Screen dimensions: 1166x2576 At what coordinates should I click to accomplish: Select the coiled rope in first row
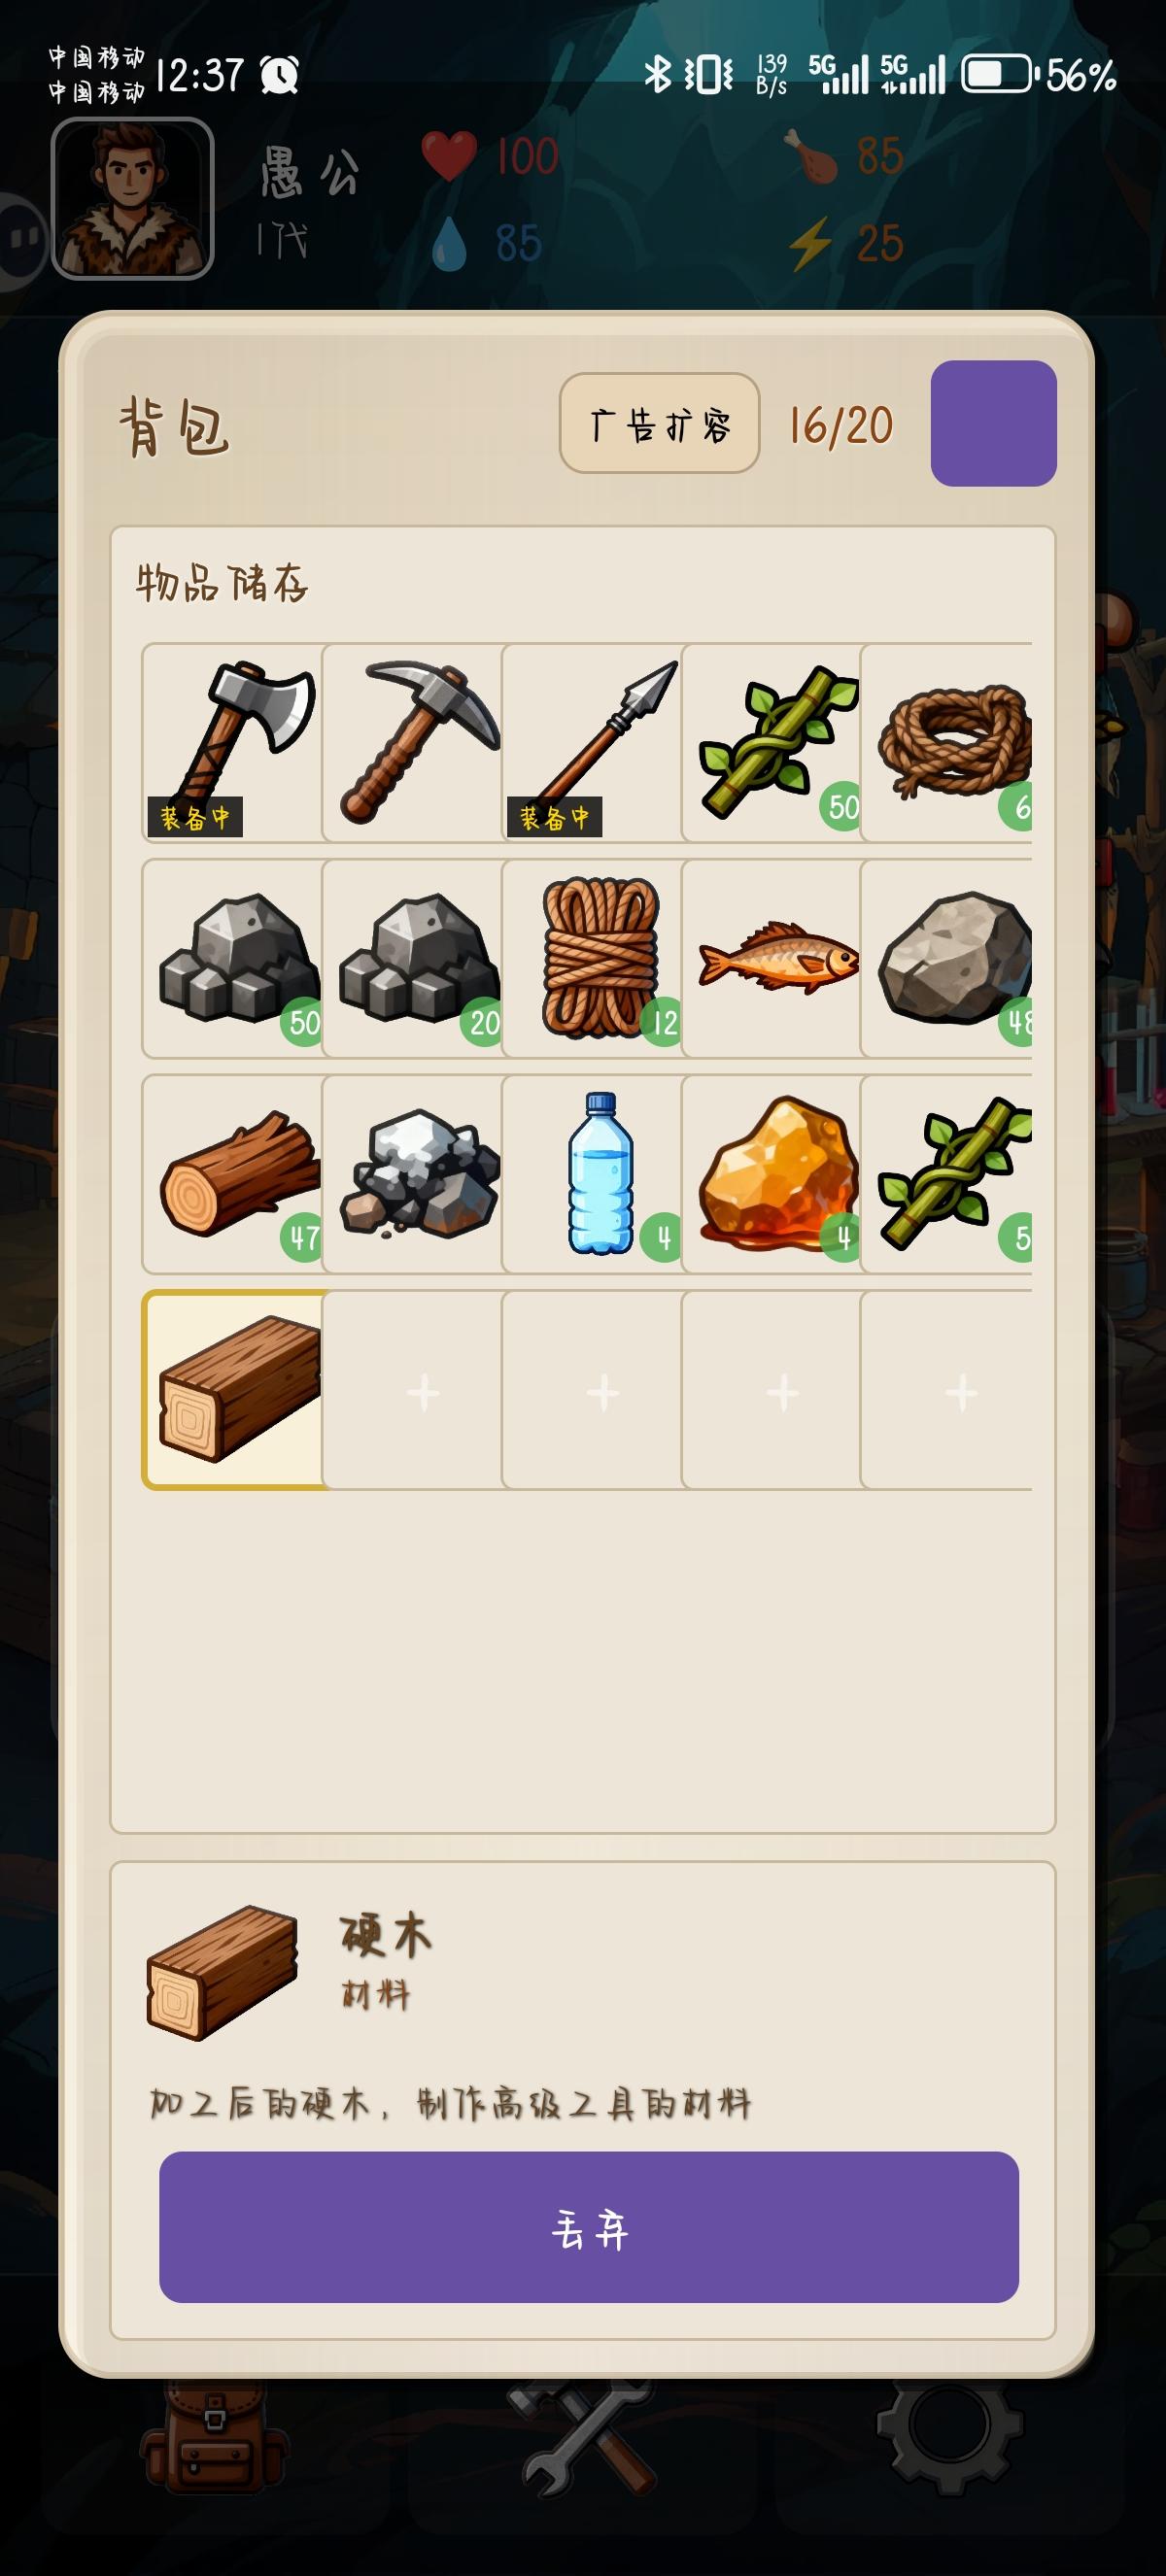(946, 743)
